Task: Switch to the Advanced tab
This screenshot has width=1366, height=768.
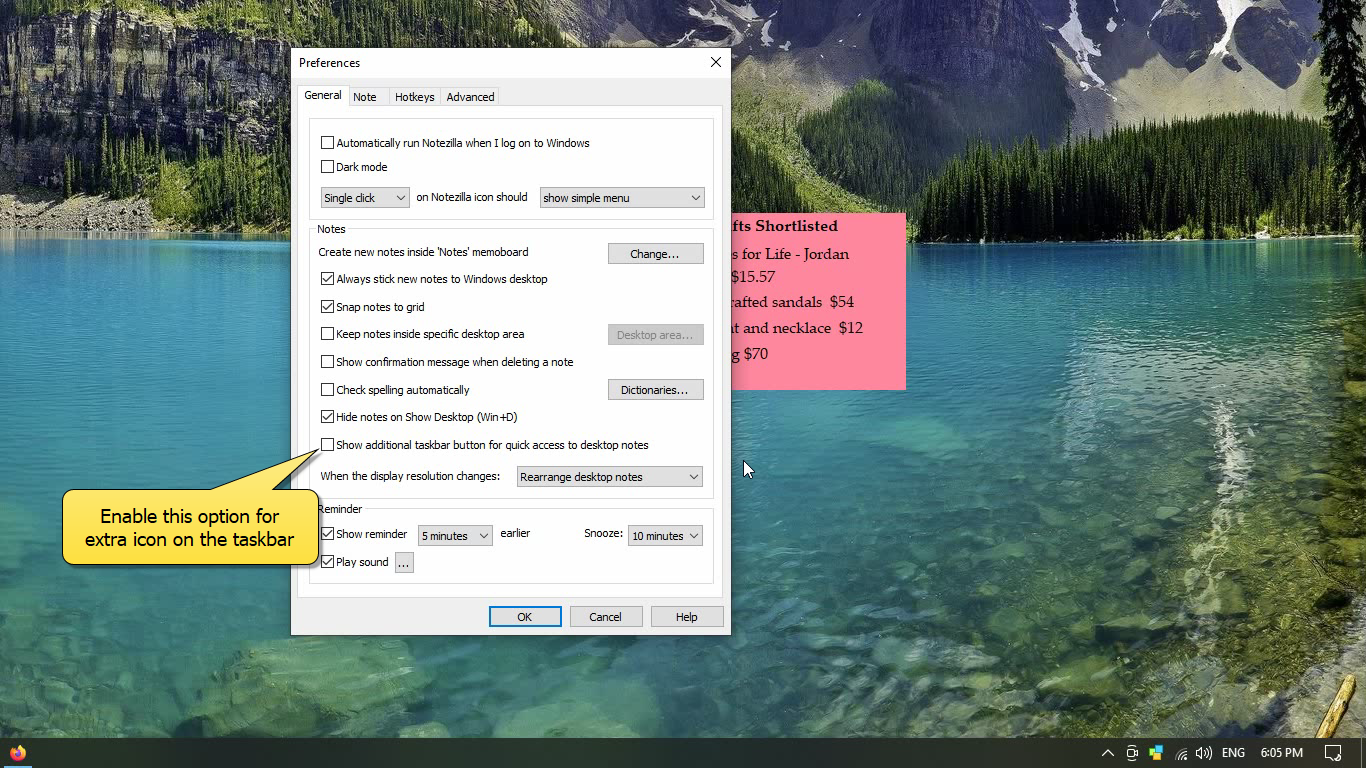Action: tap(470, 97)
